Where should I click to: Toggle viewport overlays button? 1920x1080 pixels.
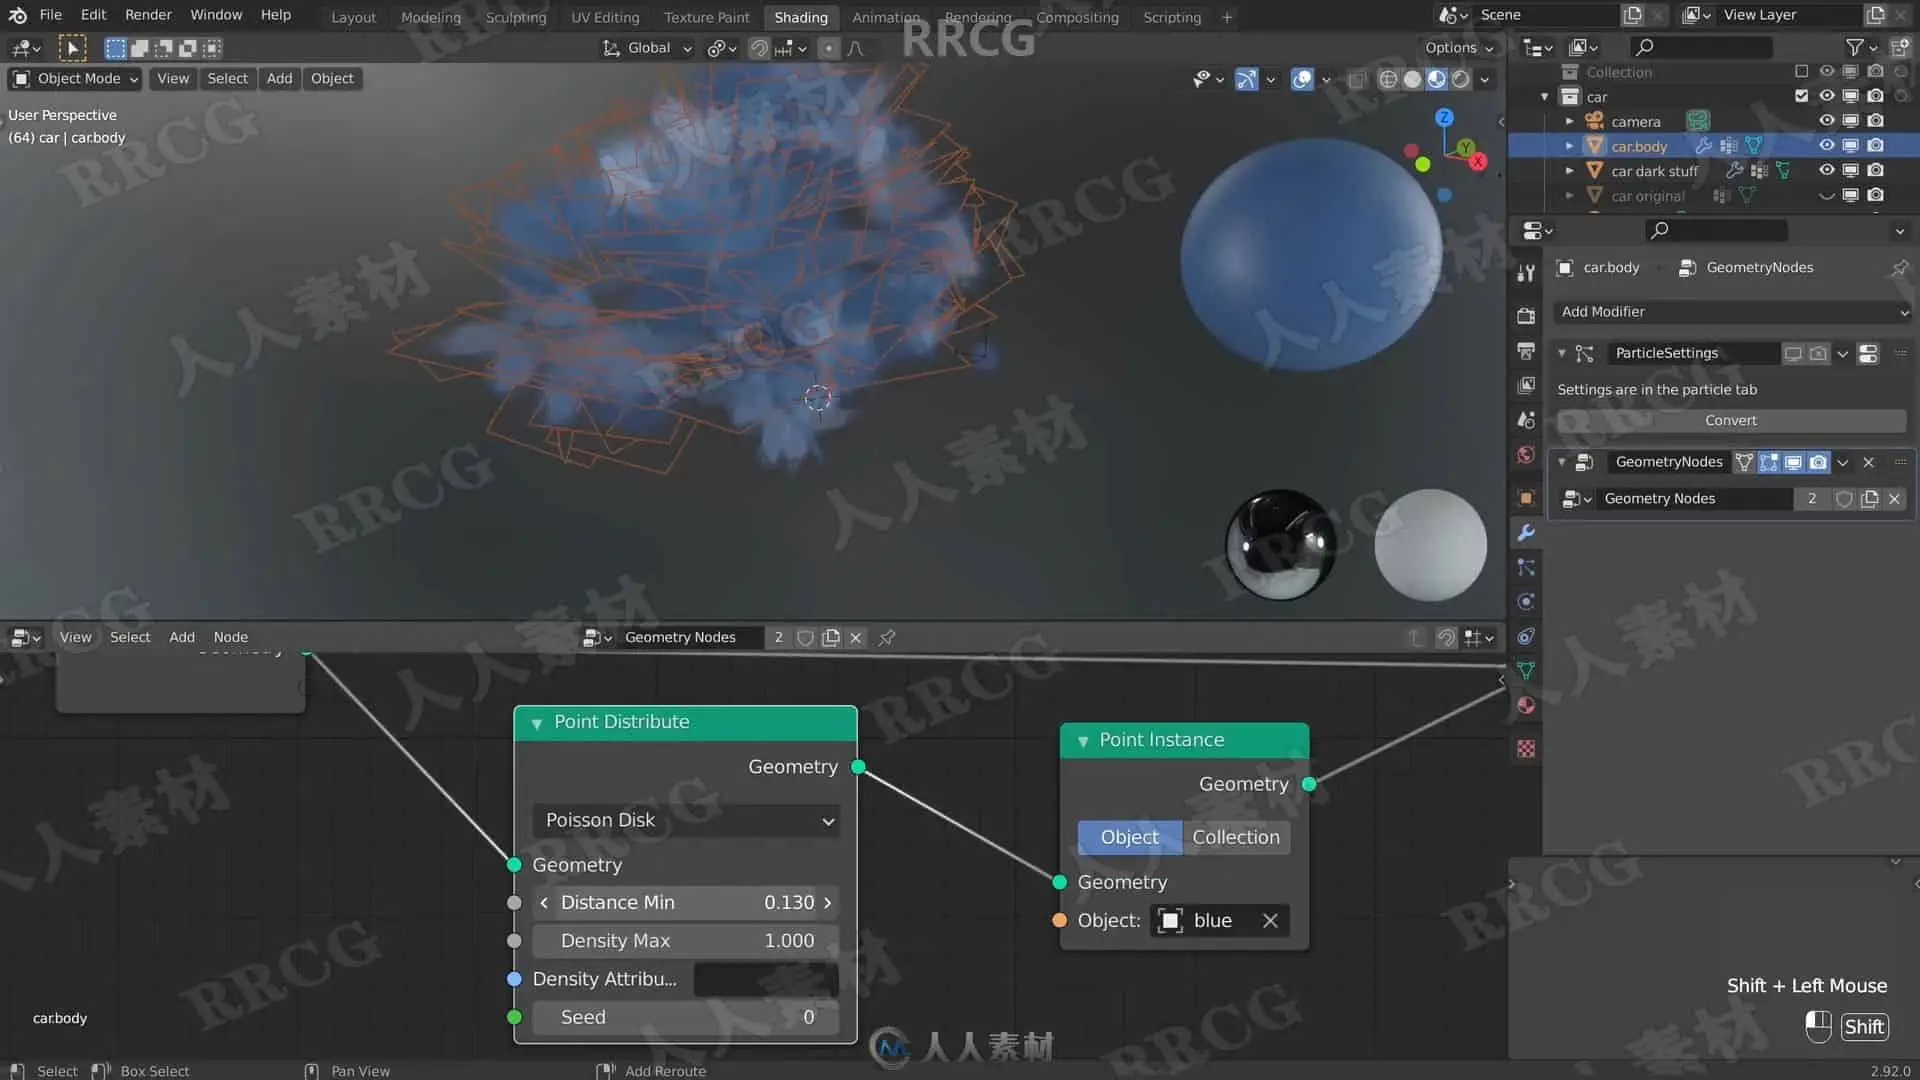pos(1302,79)
